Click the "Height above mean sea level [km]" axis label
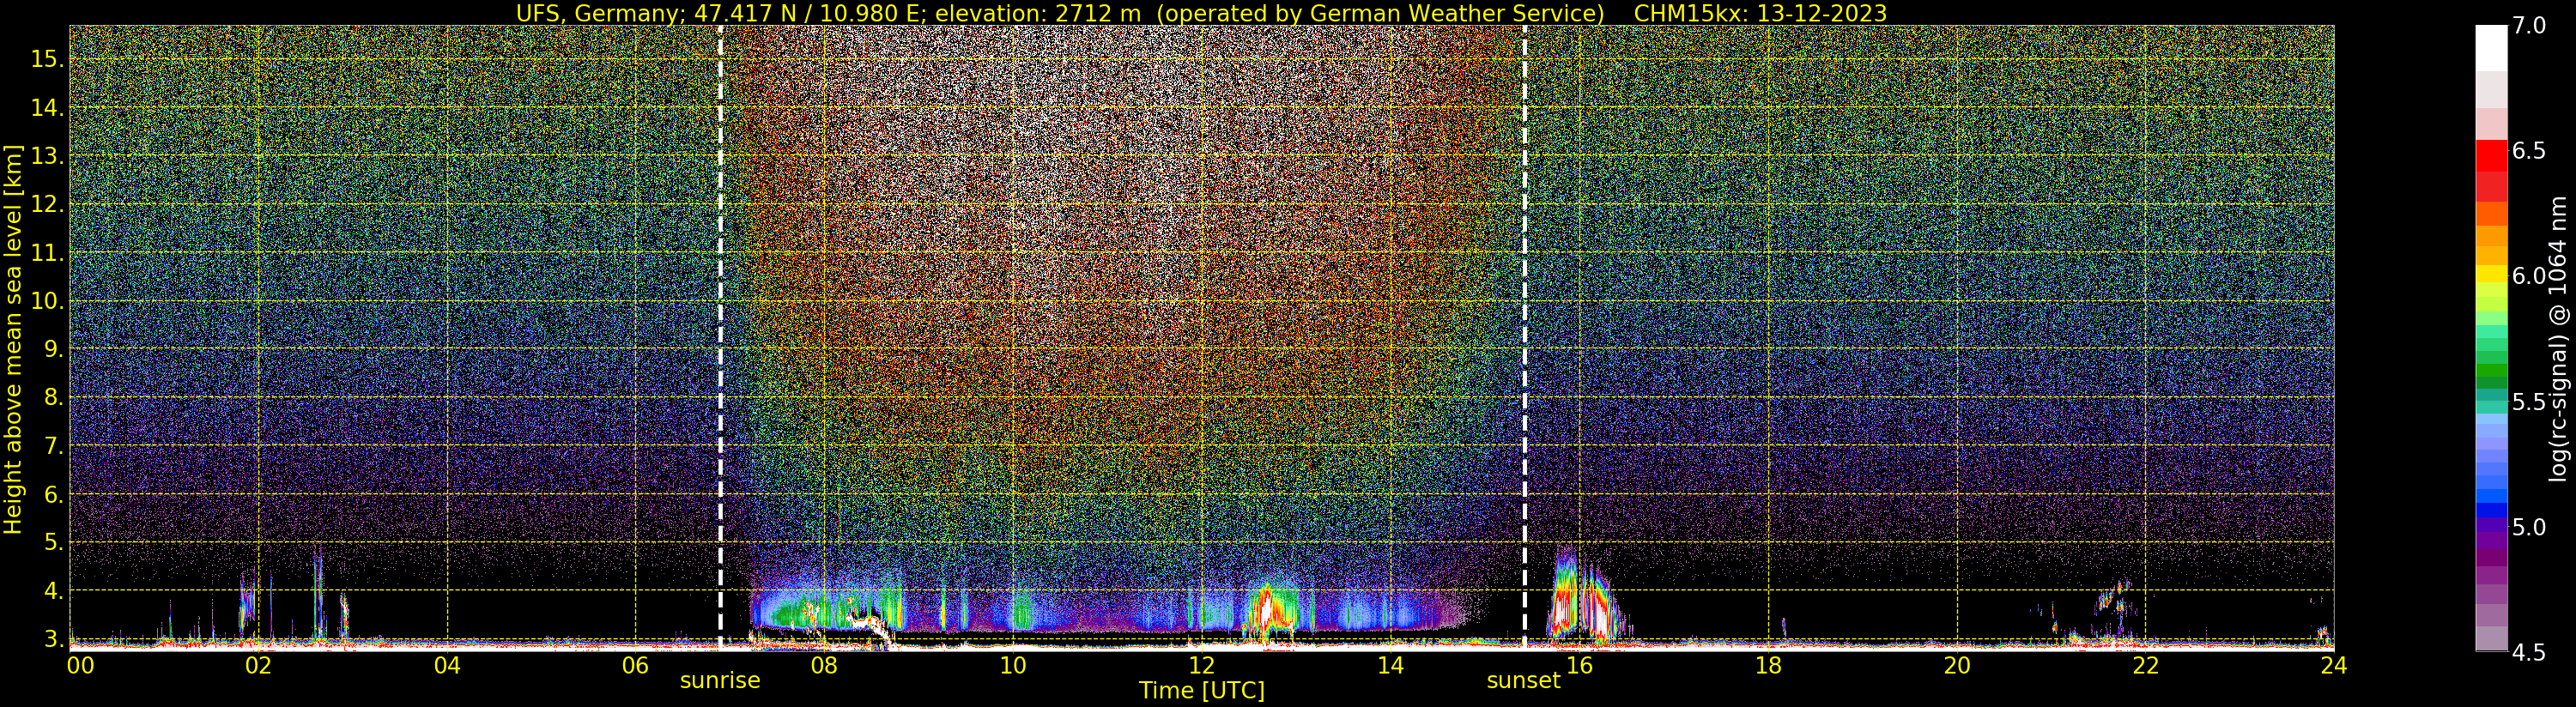The image size is (2576, 707). [13, 339]
